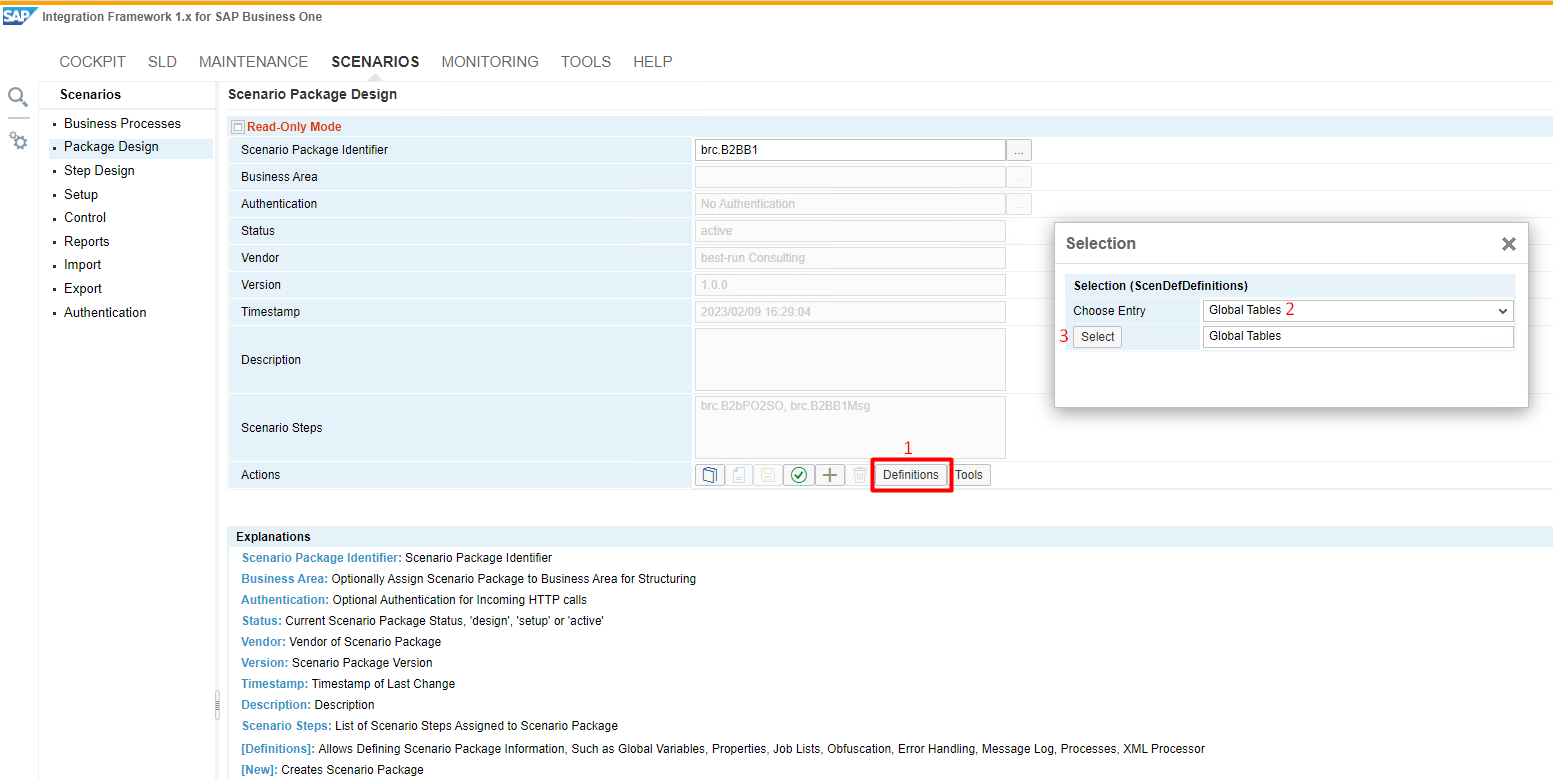Click the Explanations section header

pyautogui.click(x=273, y=537)
